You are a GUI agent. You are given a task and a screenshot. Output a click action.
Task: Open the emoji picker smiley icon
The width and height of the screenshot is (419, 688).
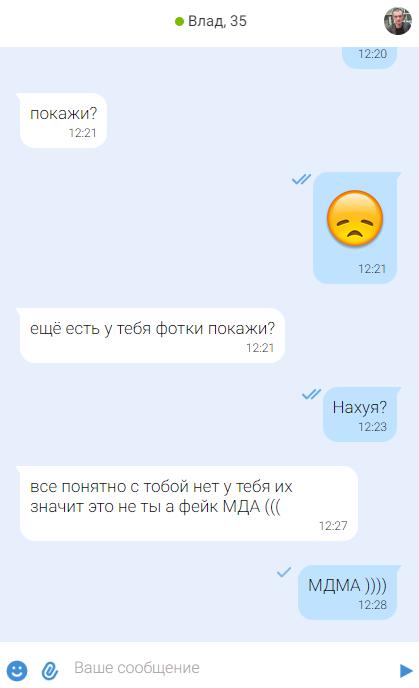click(x=17, y=670)
